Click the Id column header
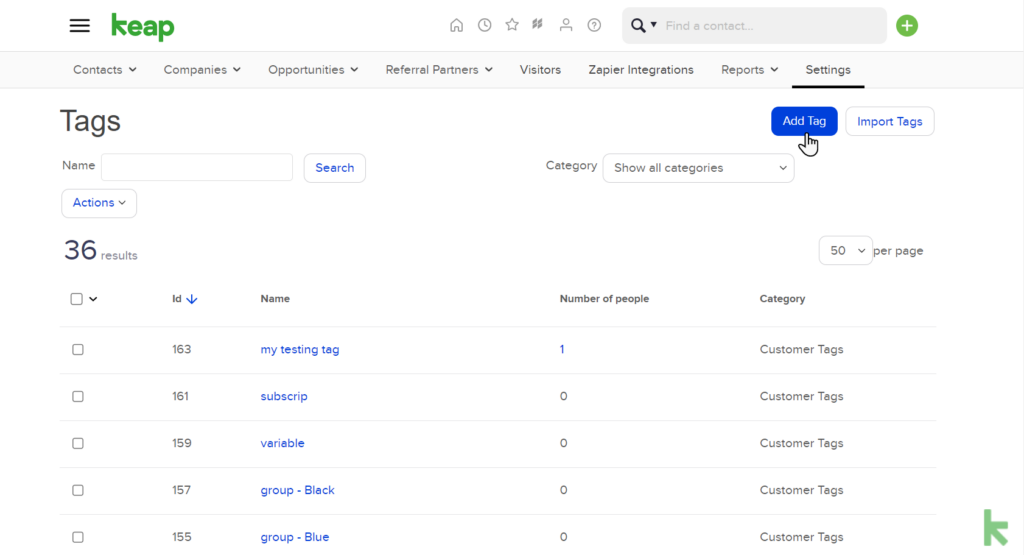 (177, 298)
